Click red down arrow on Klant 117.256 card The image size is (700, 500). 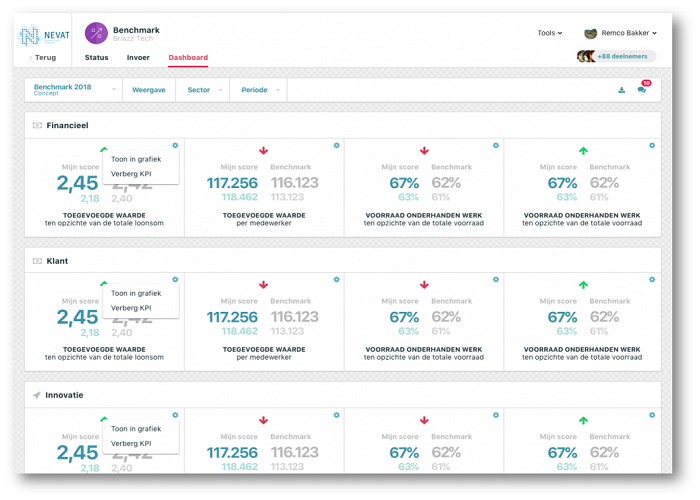click(263, 285)
